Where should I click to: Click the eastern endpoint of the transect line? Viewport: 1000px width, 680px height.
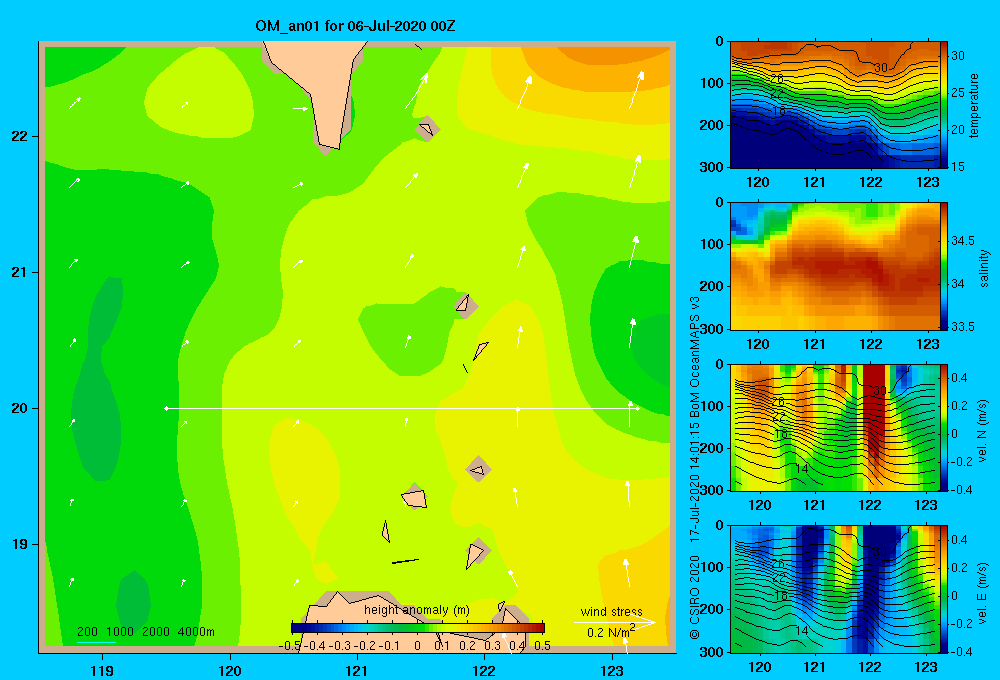(x=637, y=408)
